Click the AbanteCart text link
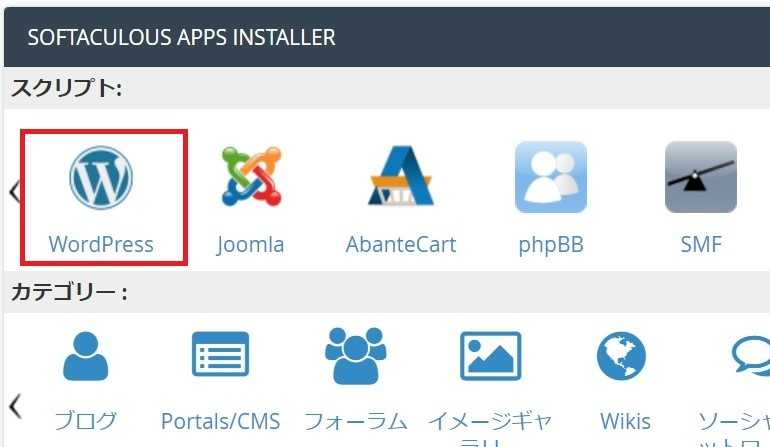Image resolution: width=770 pixels, height=447 pixels. tap(401, 244)
